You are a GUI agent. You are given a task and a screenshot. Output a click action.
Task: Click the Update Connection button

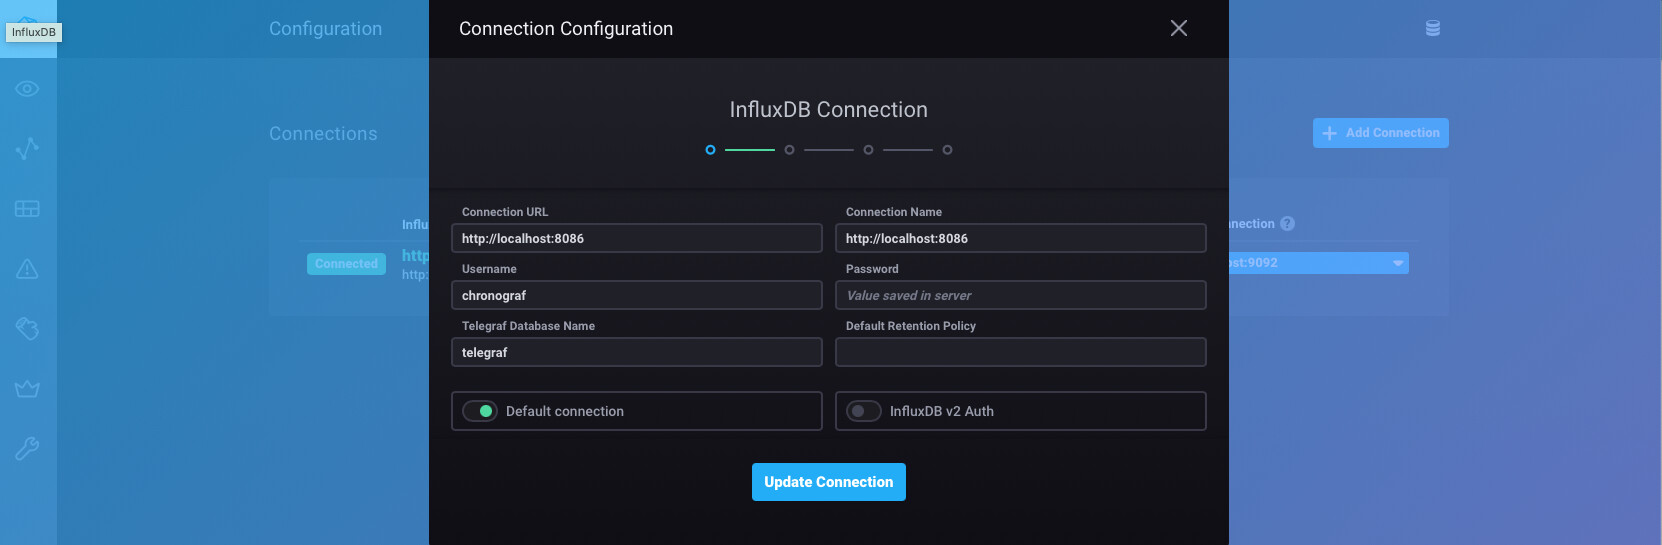(x=829, y=482)
